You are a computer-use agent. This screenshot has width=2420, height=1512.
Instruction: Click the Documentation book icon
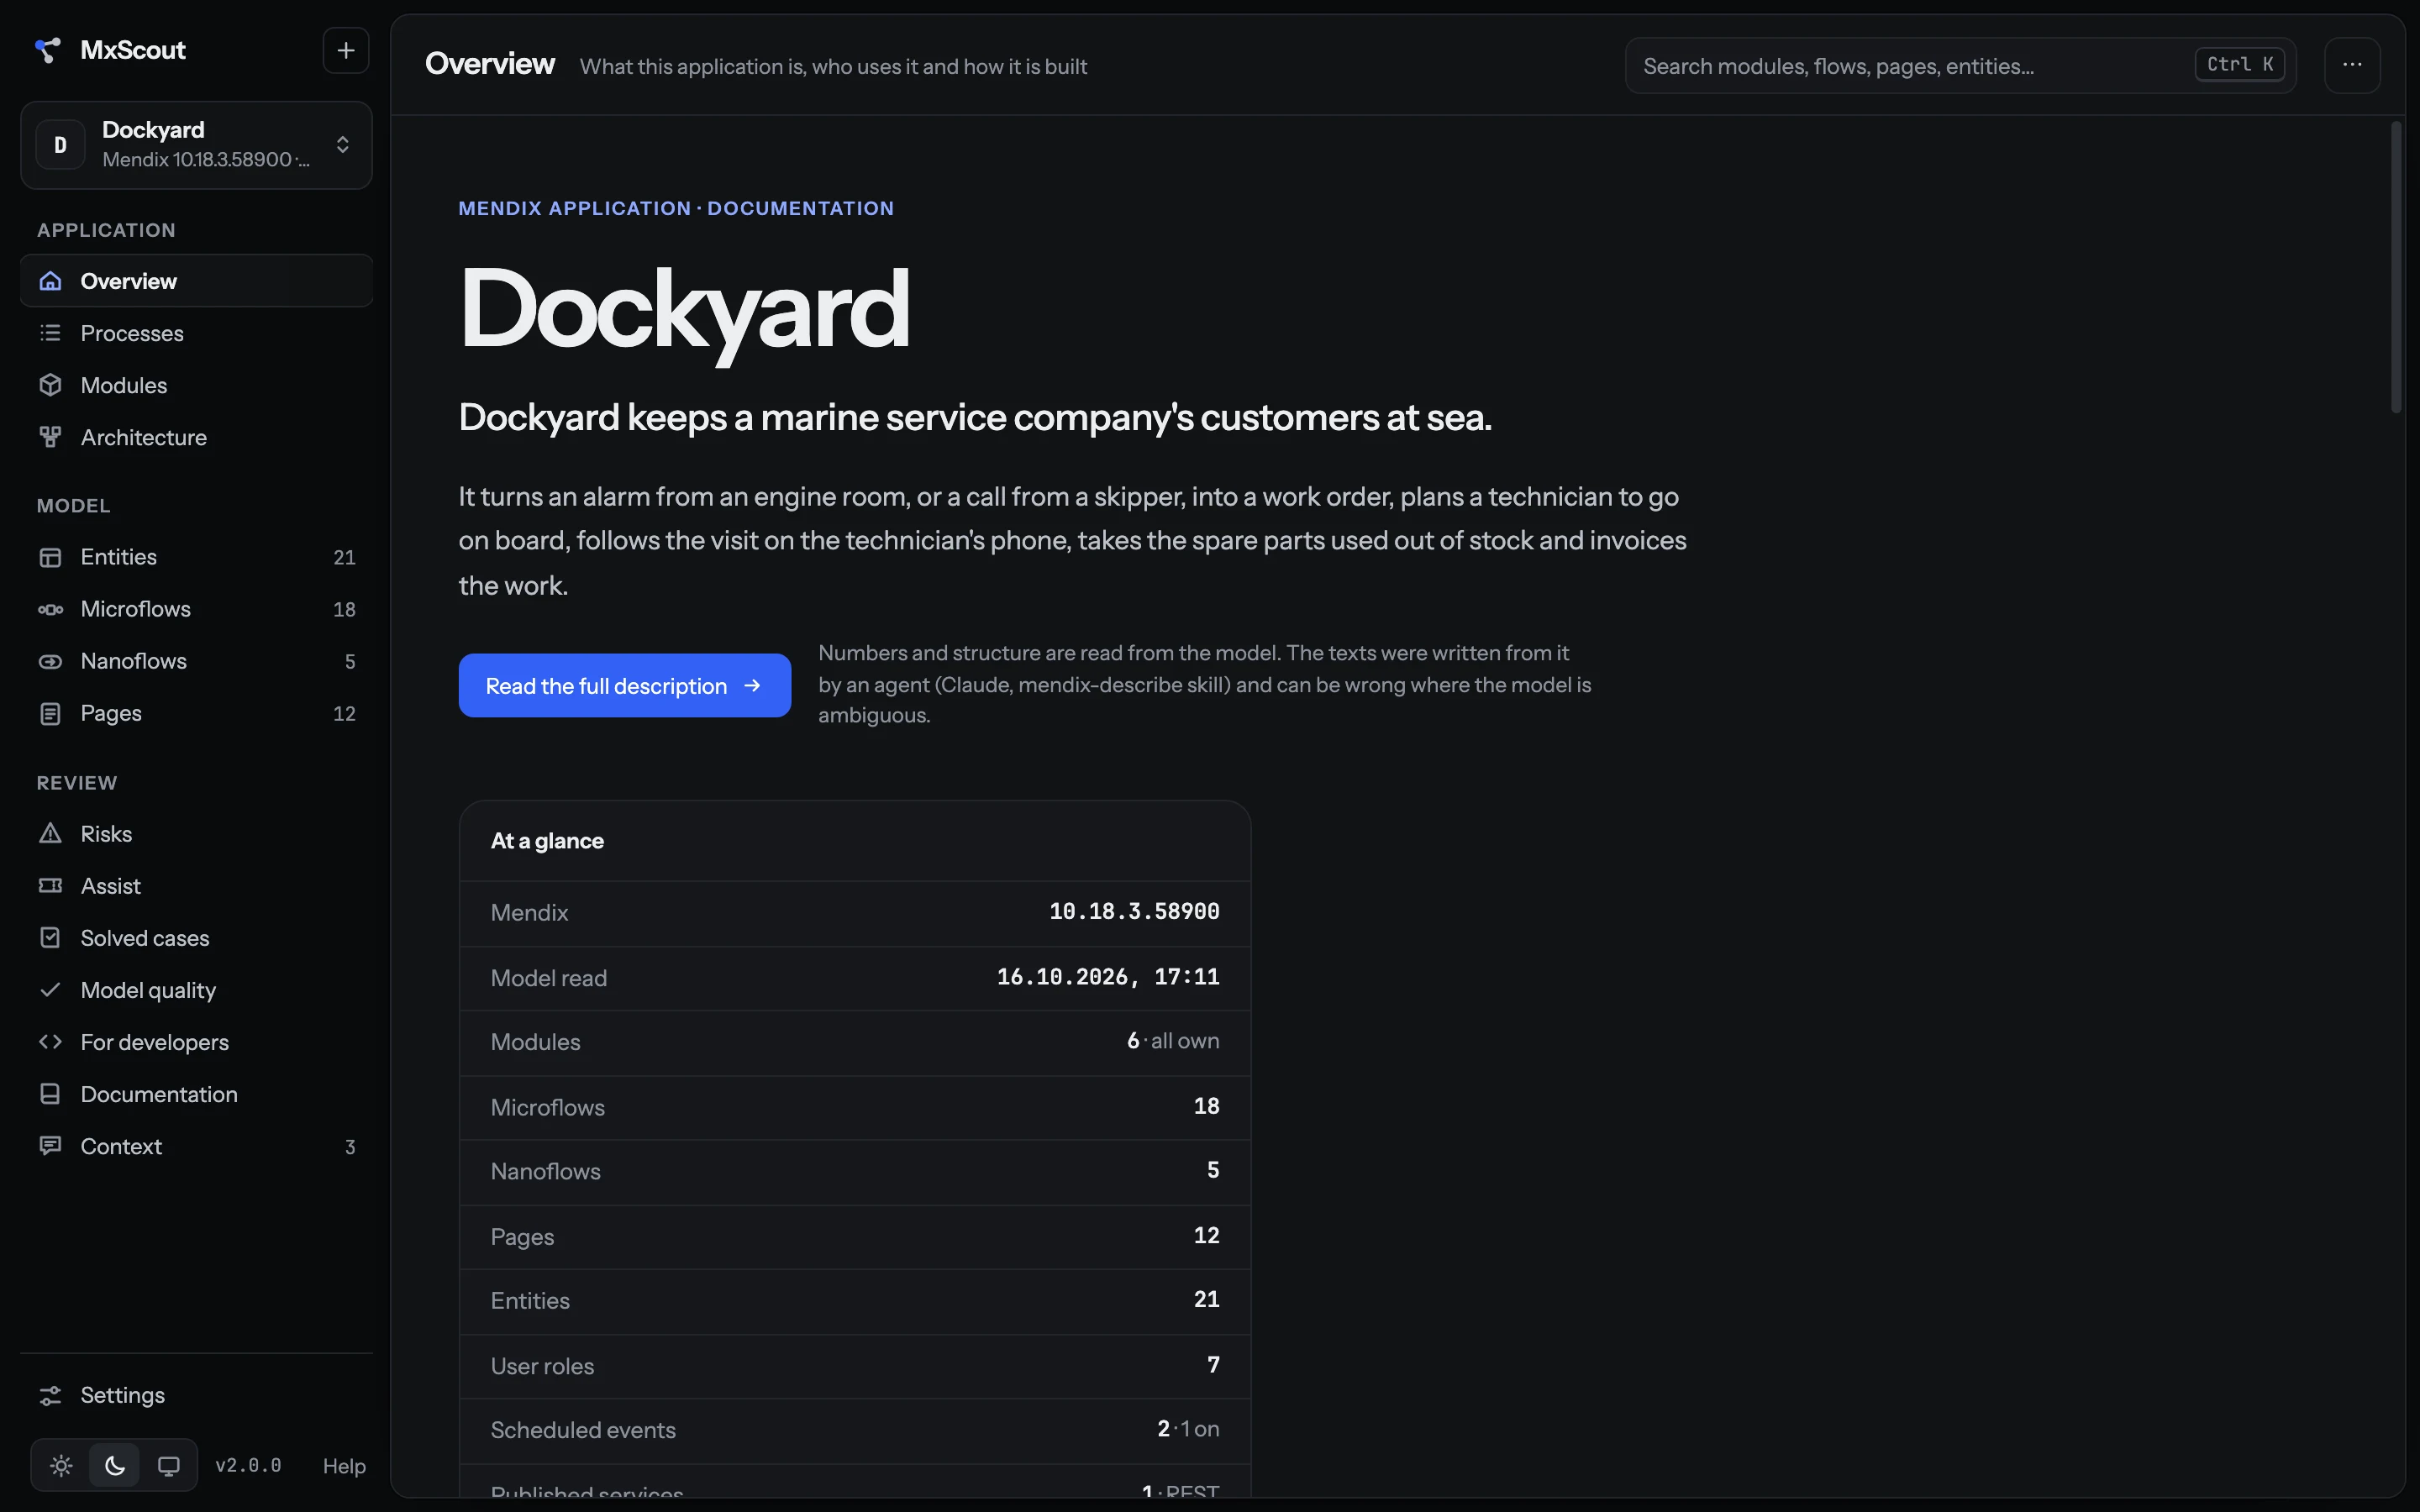point(50,1093)
